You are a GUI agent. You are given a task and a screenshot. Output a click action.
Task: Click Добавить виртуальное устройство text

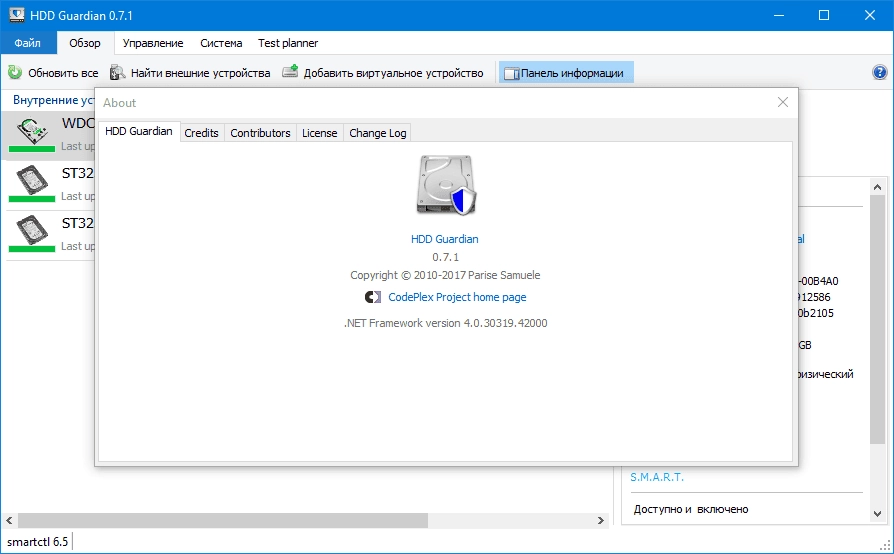(393, 73)
